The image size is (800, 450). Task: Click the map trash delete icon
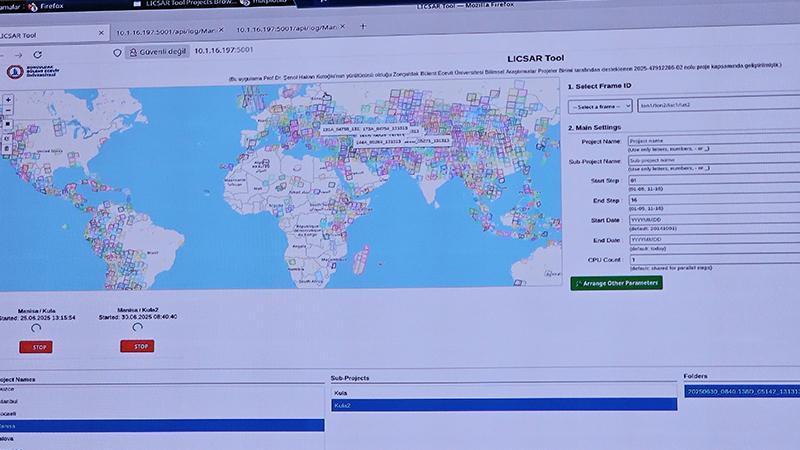tap(8, 148)
